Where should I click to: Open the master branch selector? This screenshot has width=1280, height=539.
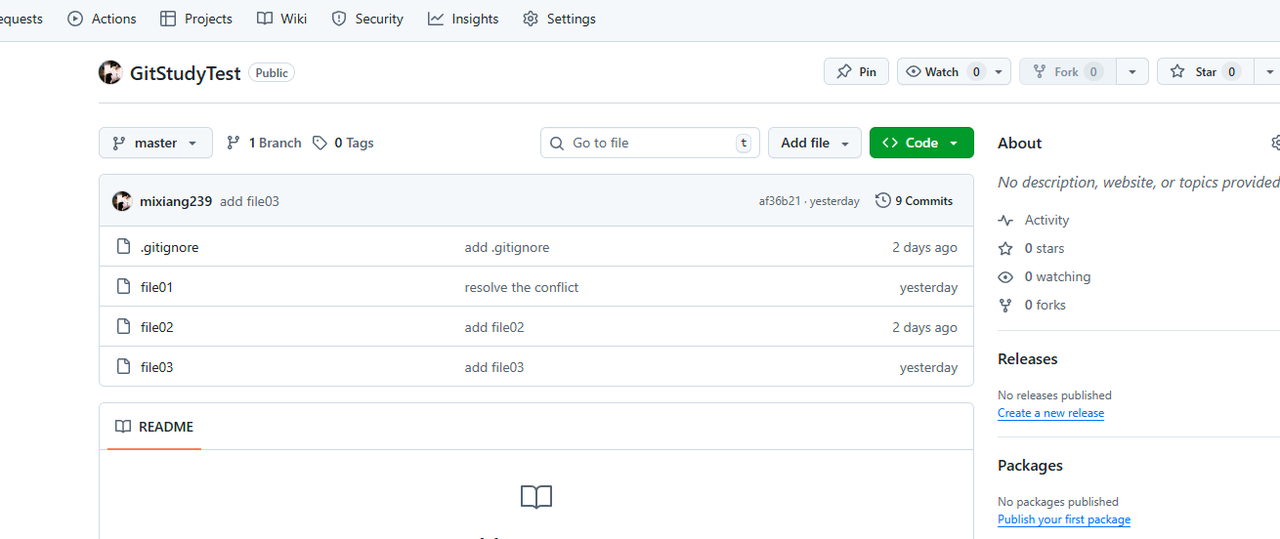[156, 143]
